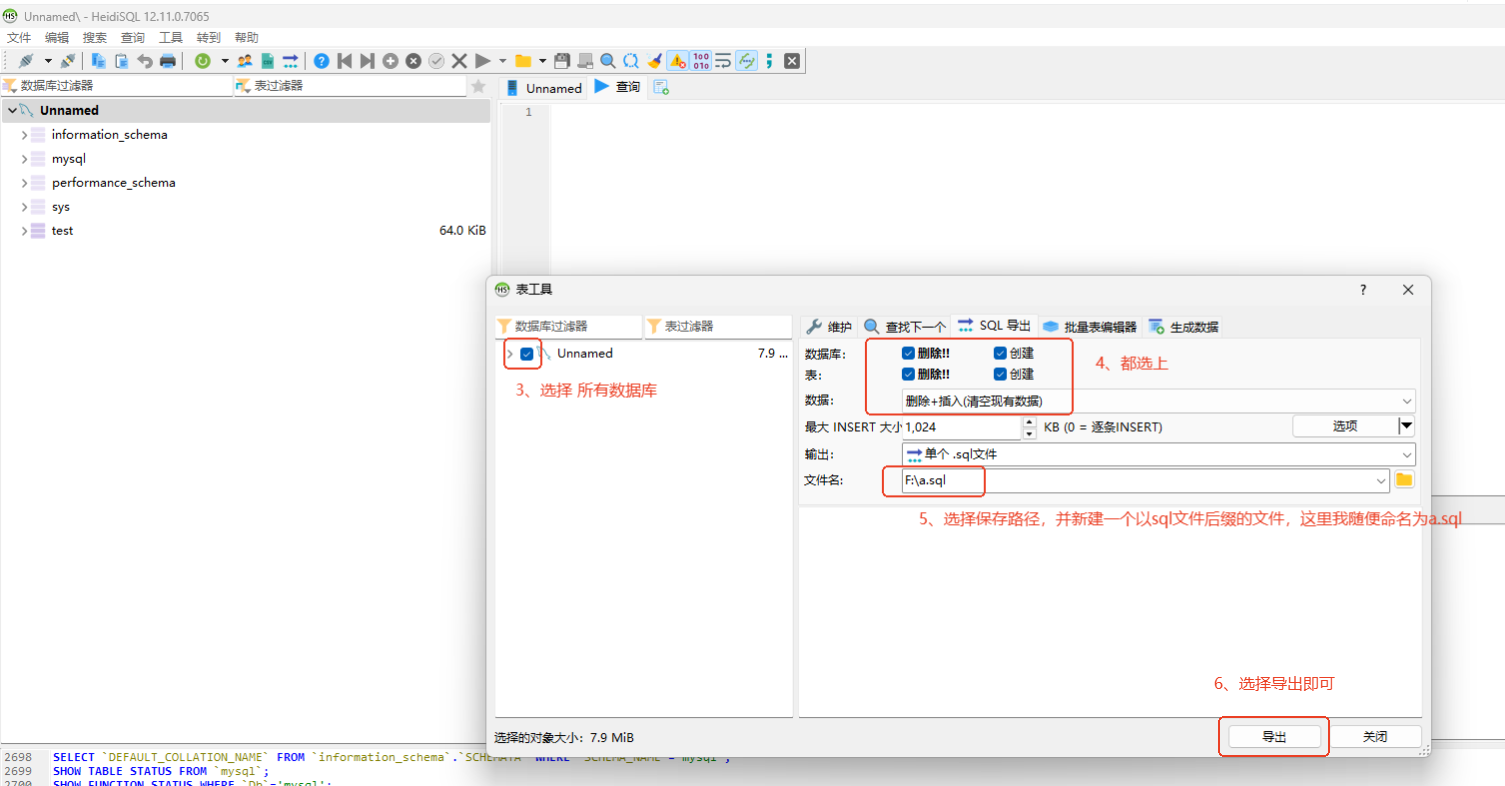Open the arrow beside 选项 button
The image size is (1505, 786).
[x=1406, y=426]
